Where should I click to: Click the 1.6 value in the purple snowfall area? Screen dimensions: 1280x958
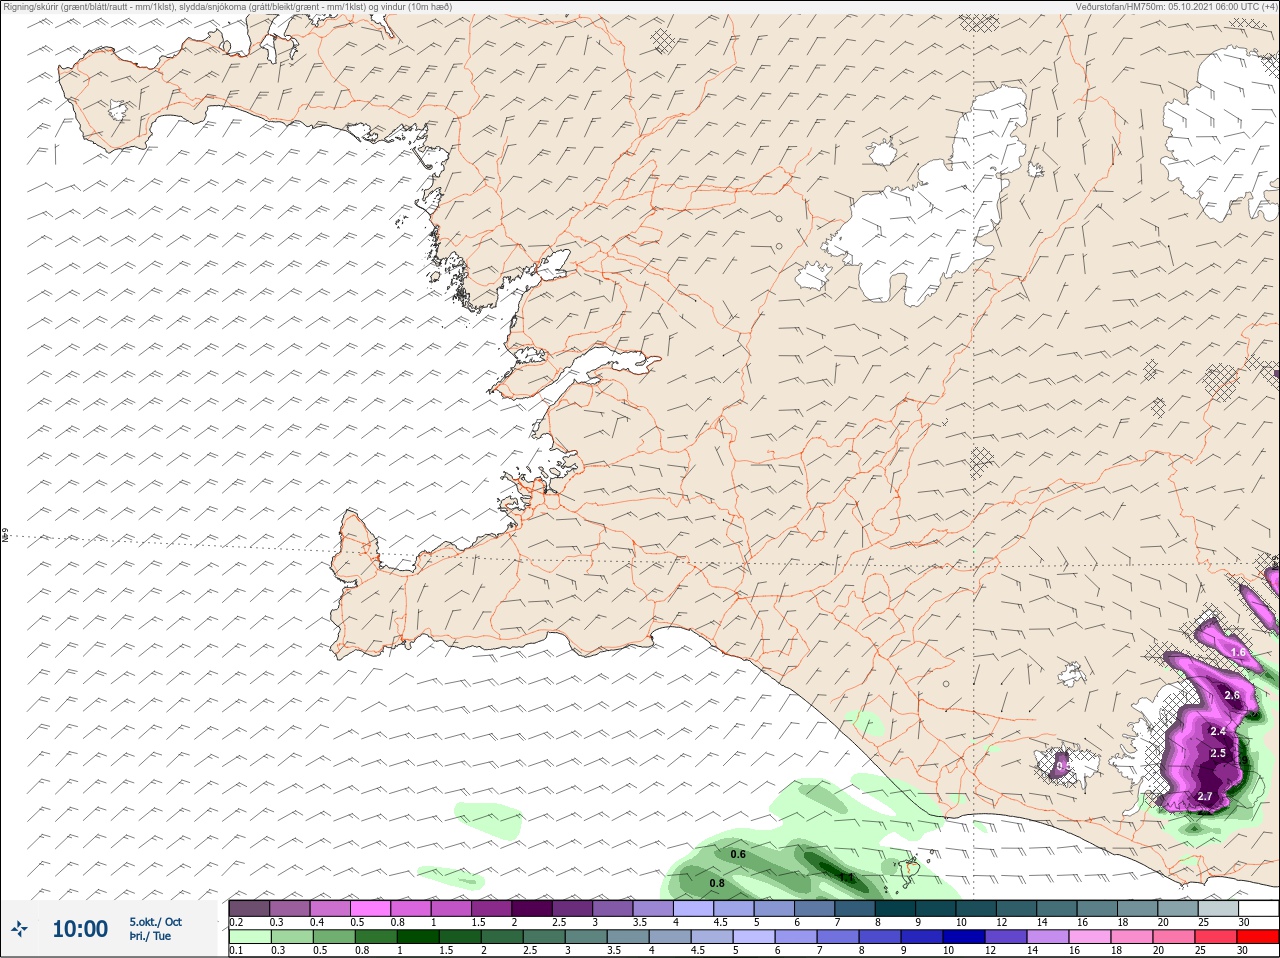(x=1238, y=652)
